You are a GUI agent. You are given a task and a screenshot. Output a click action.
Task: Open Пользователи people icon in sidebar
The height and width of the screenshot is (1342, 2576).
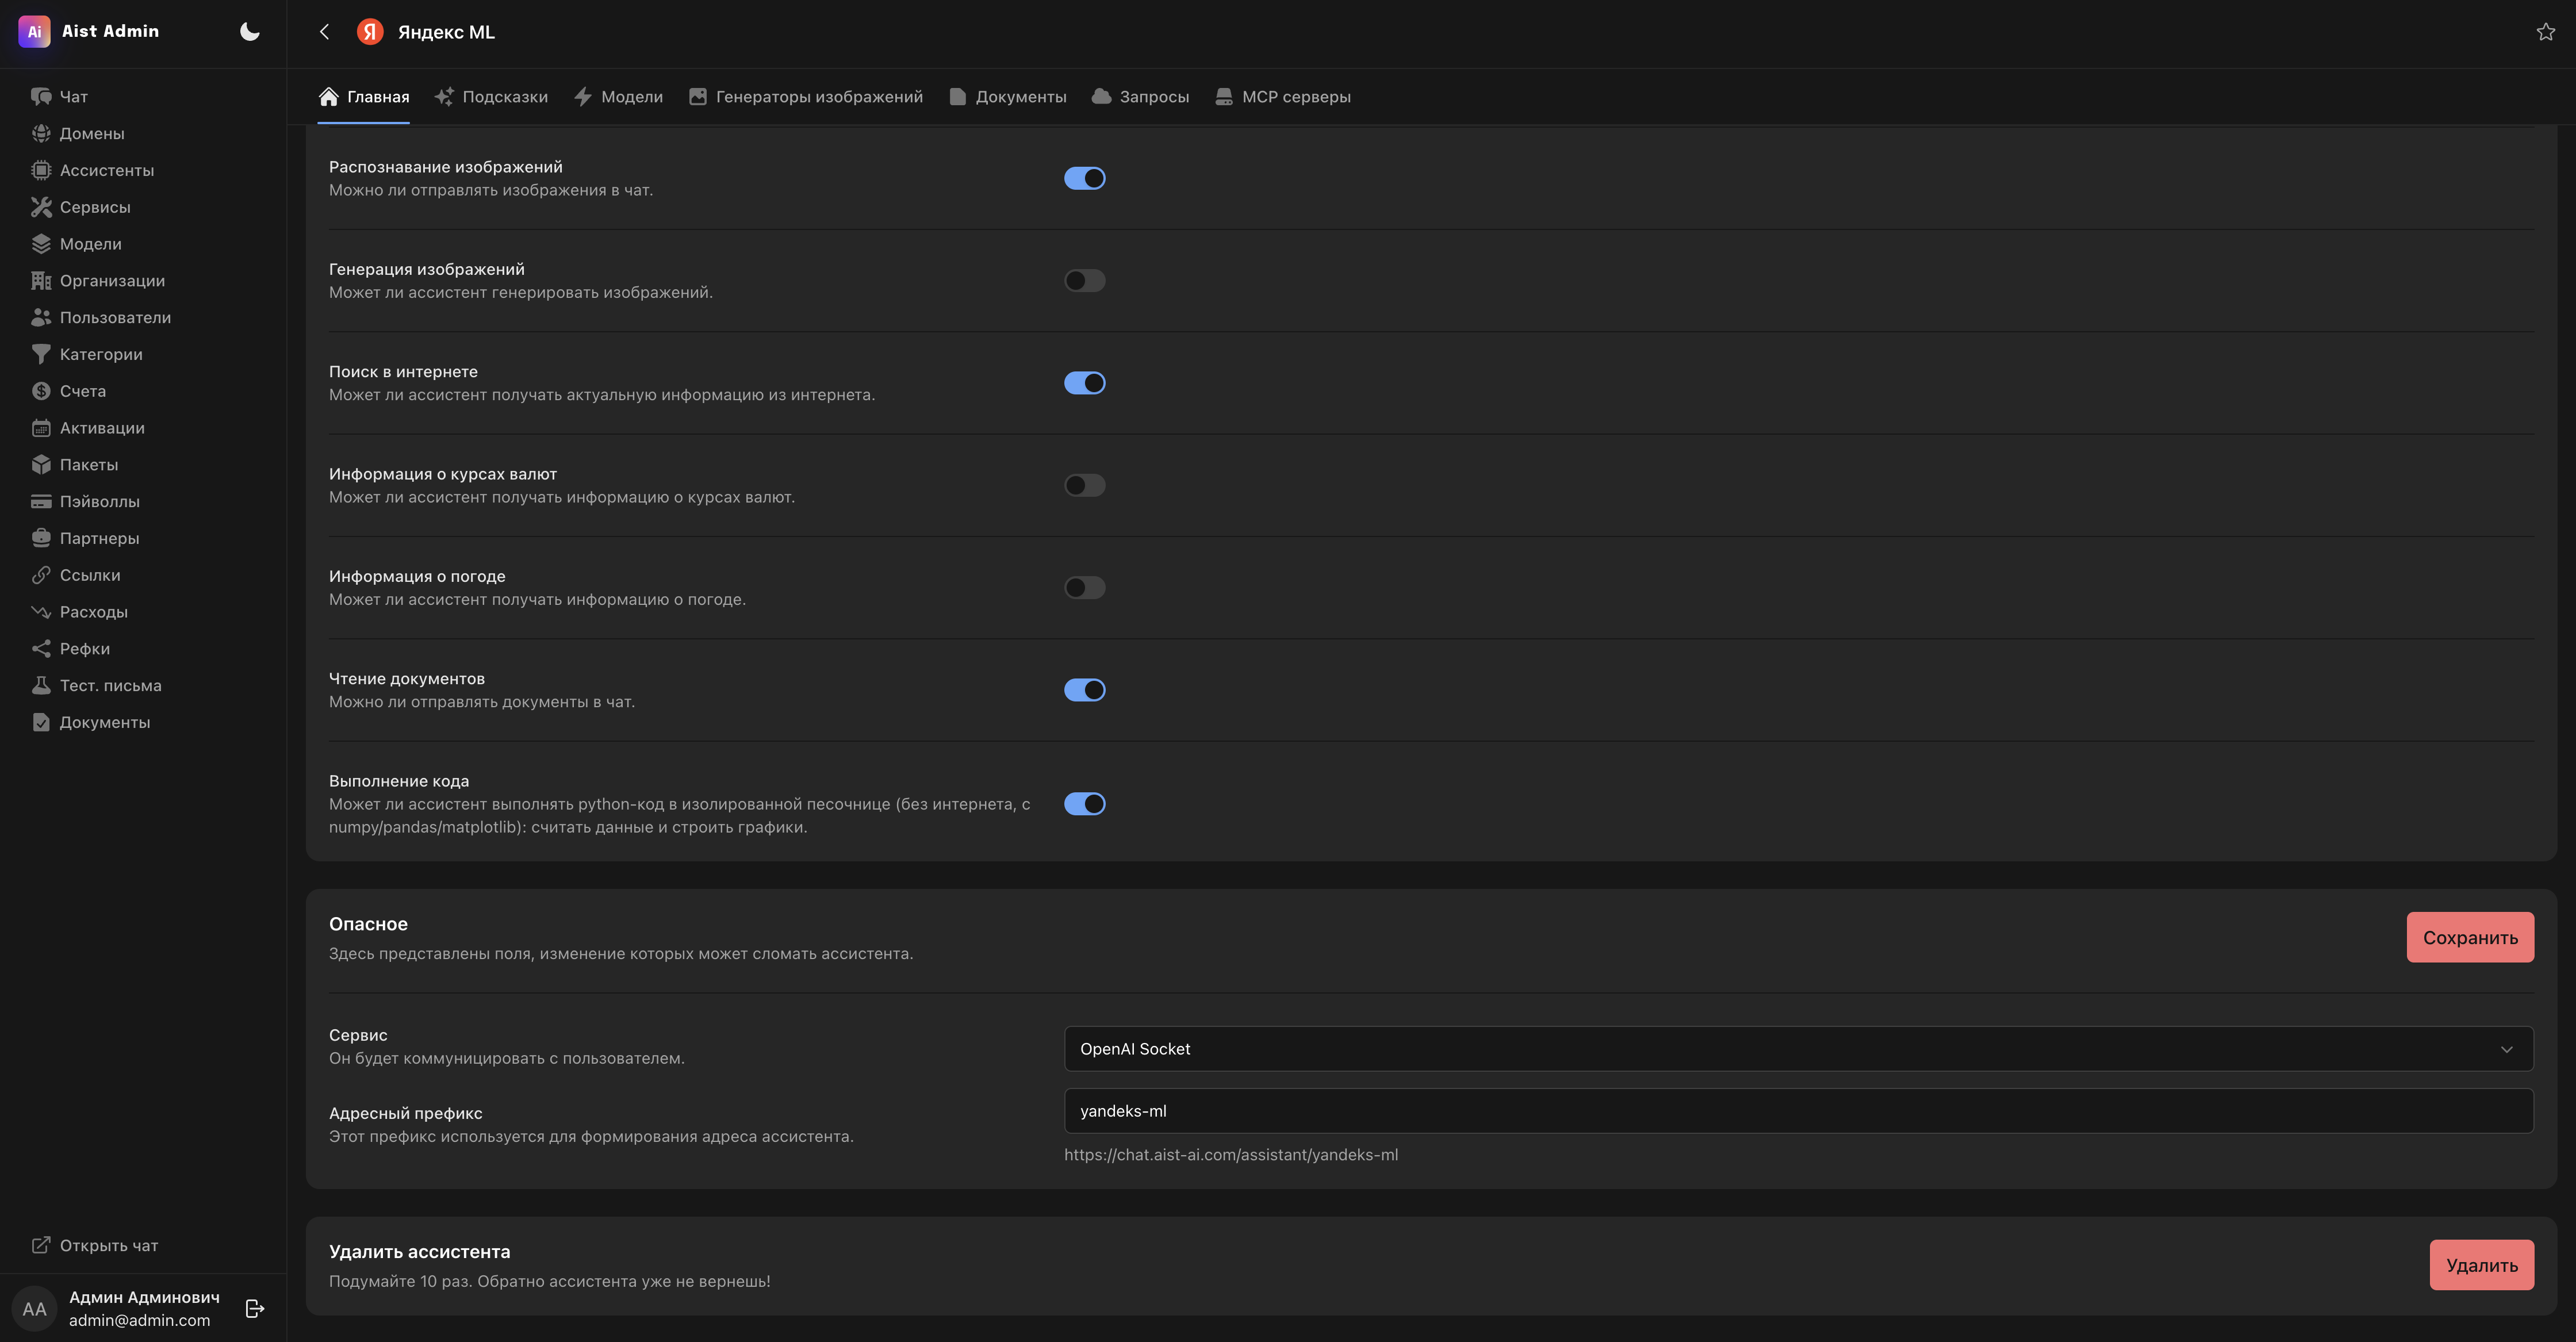pos(41,318)
